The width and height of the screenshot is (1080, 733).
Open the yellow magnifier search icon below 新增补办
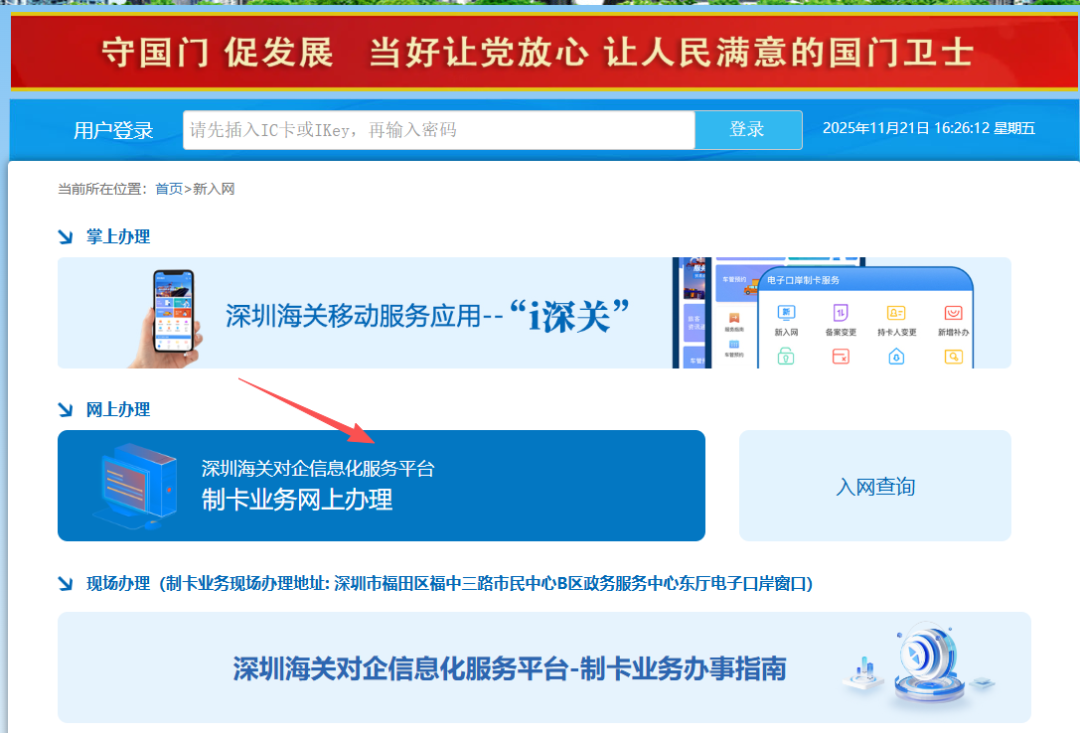click(x=953, y=357)
